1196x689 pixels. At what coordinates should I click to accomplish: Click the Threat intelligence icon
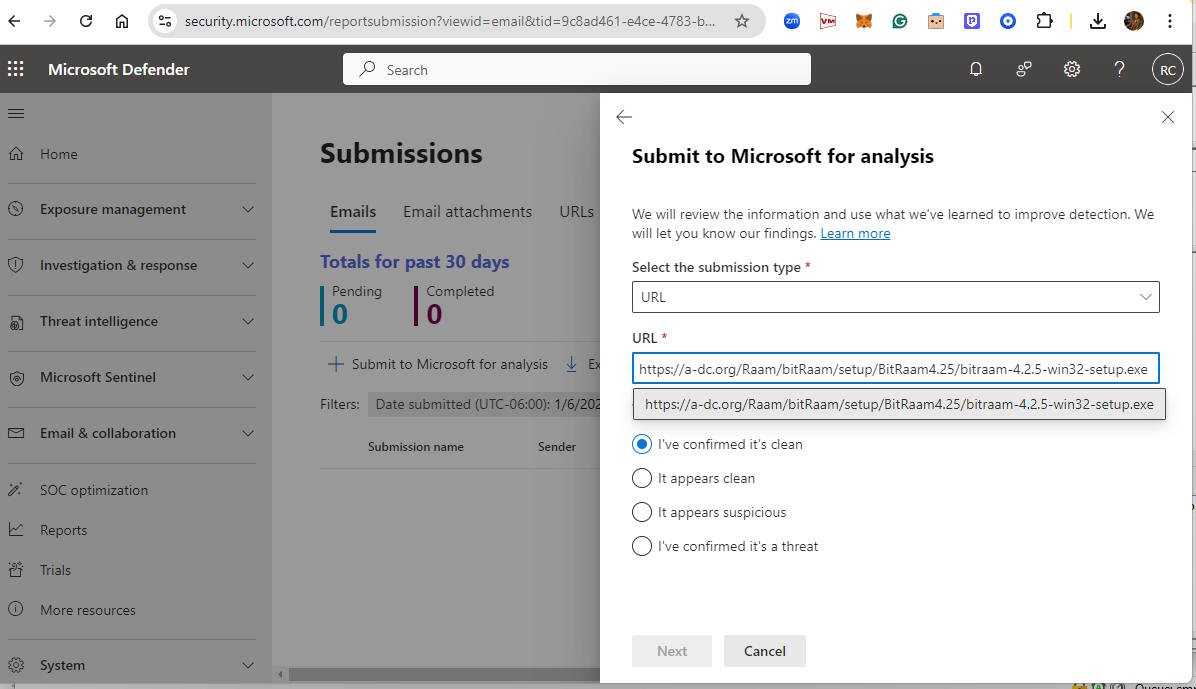pyautogui.click(x=16, y=321)
